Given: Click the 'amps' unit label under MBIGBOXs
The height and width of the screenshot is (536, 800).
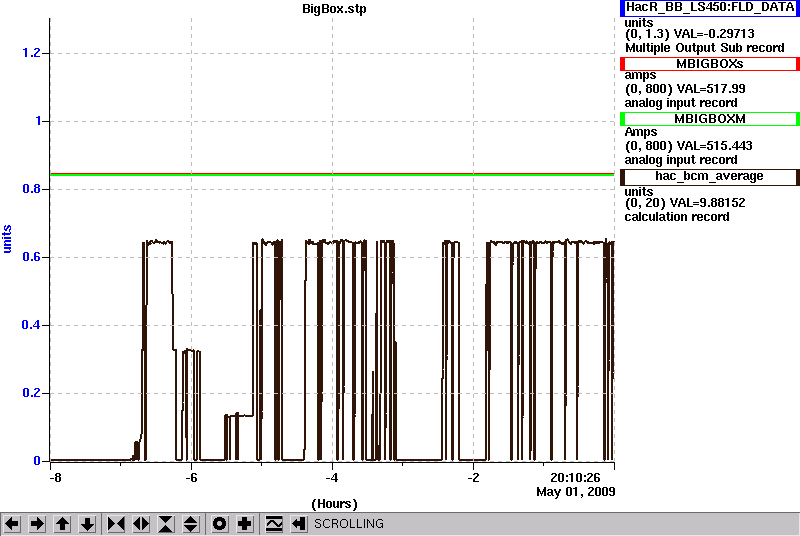Looking at the screenshot, I should tap(640, 75).
